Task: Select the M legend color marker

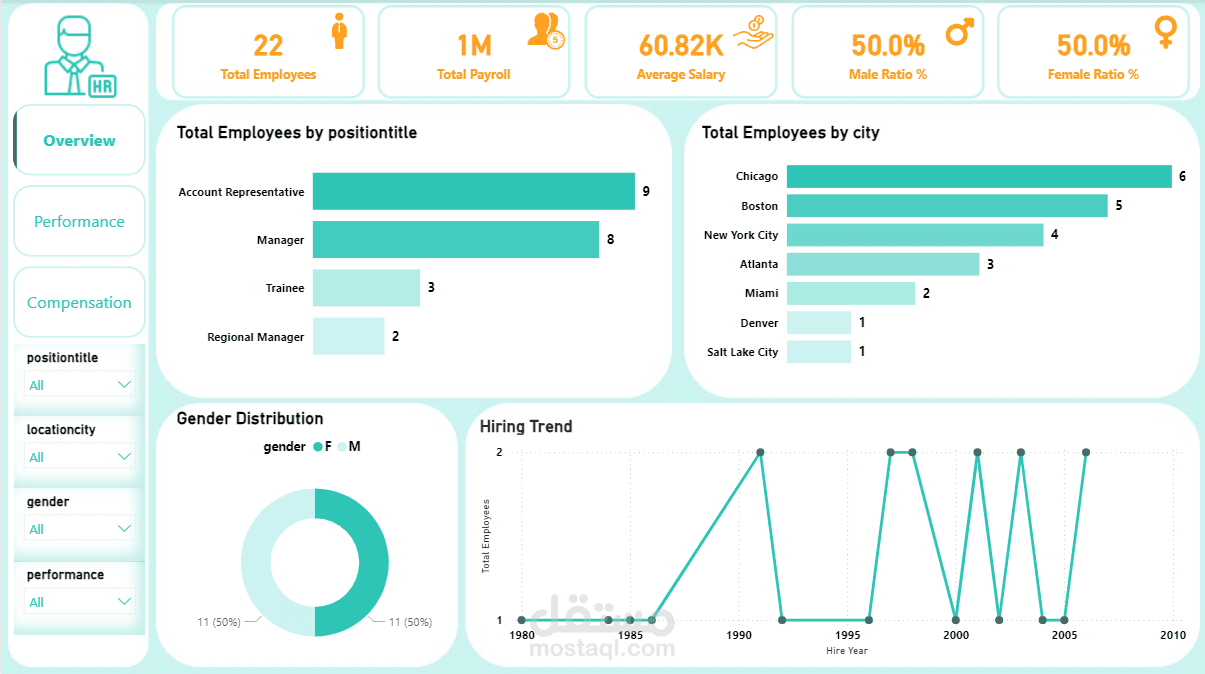Action: click(341, 446)
